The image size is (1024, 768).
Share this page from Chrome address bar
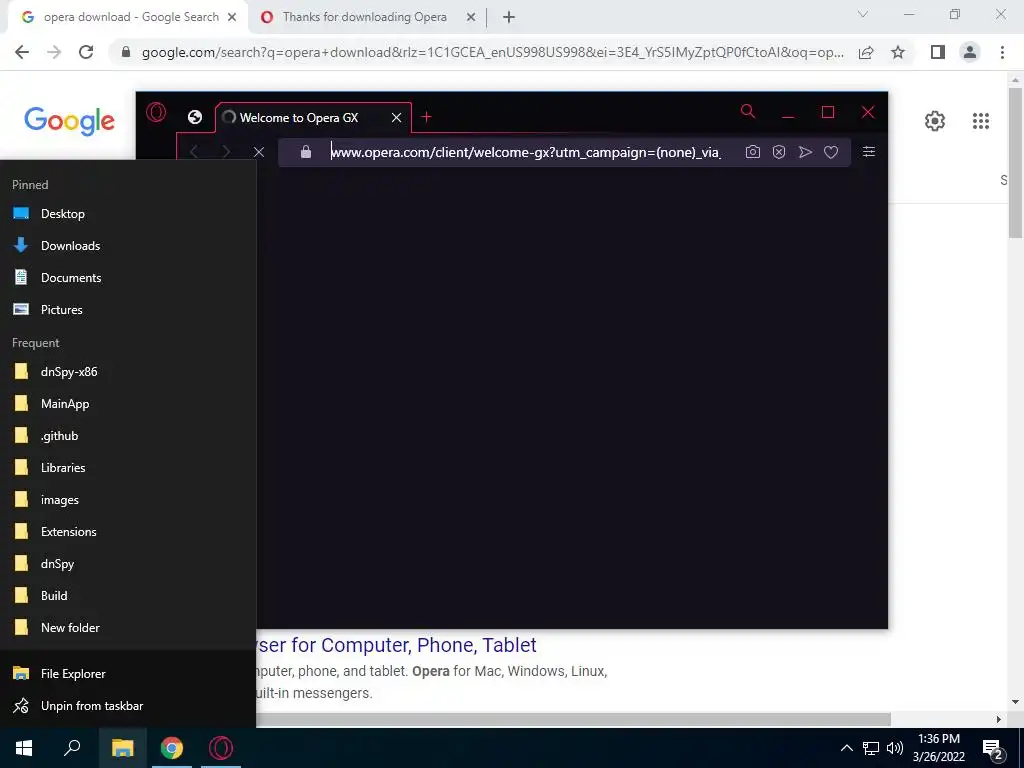866,52
